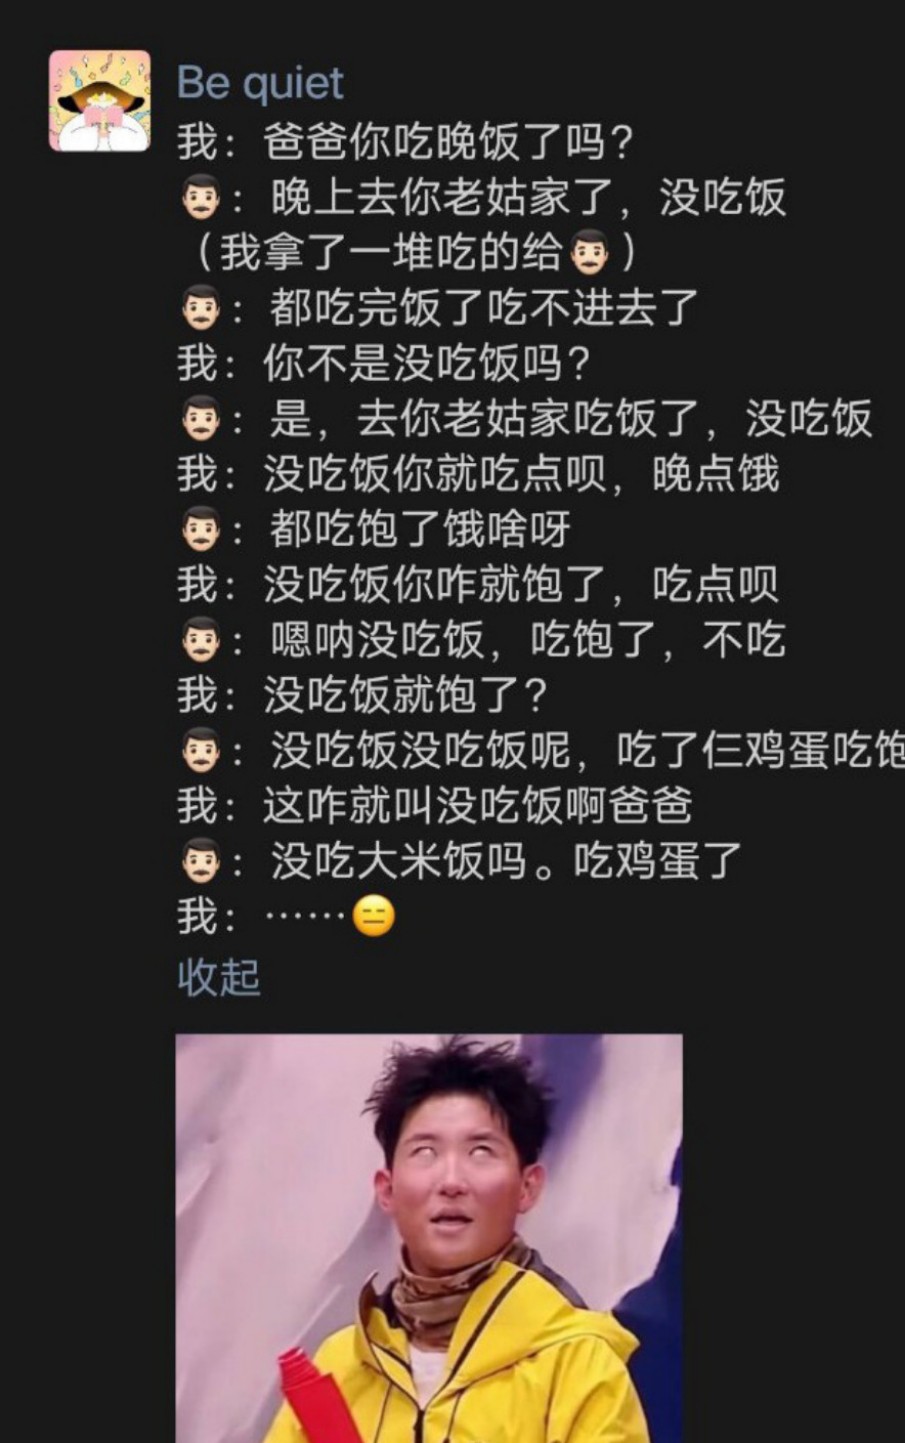Screen dimensions: 905x1443
Task: Select the line 没吃饭你咋就饱了，吃点呗
Action: 521,584
